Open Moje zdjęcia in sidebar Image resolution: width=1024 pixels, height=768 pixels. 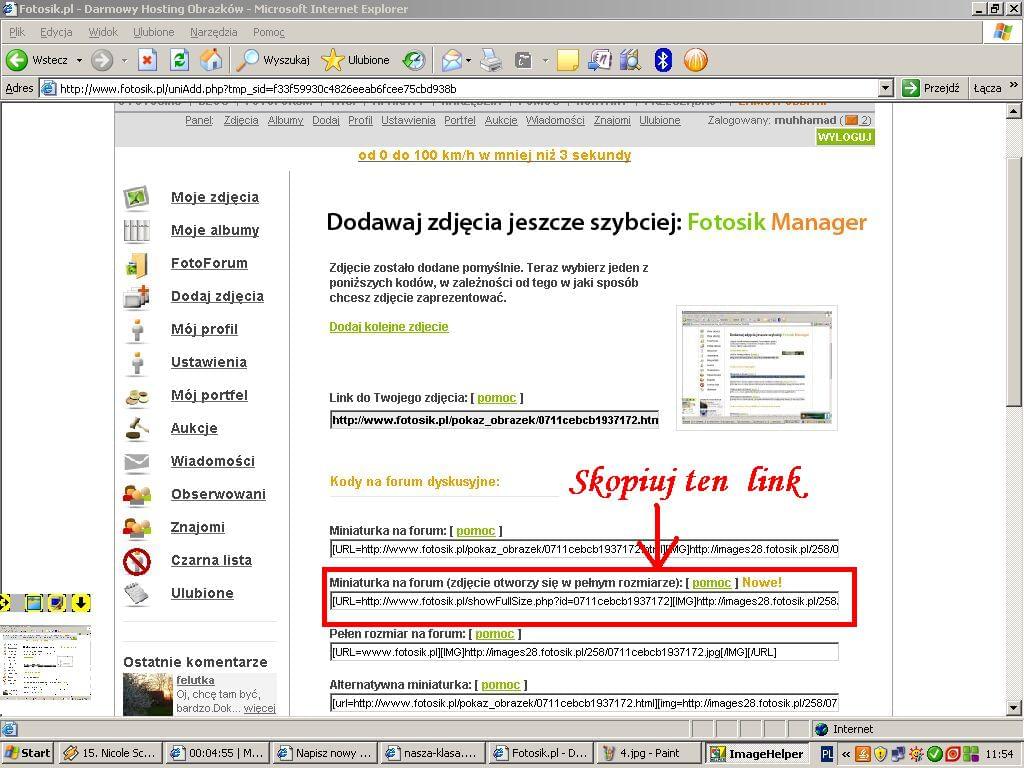[214, 197]
